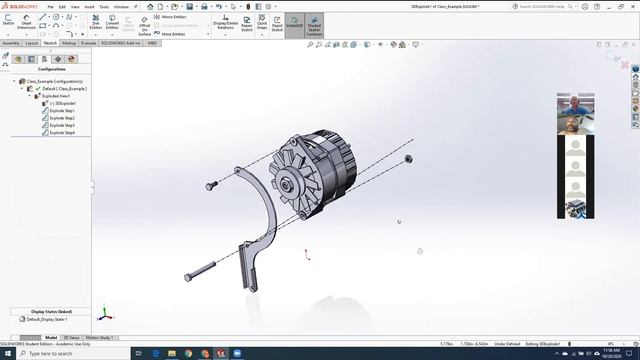
Task: Select the Circle sketch tool
Action: click(x=56, y=17)
